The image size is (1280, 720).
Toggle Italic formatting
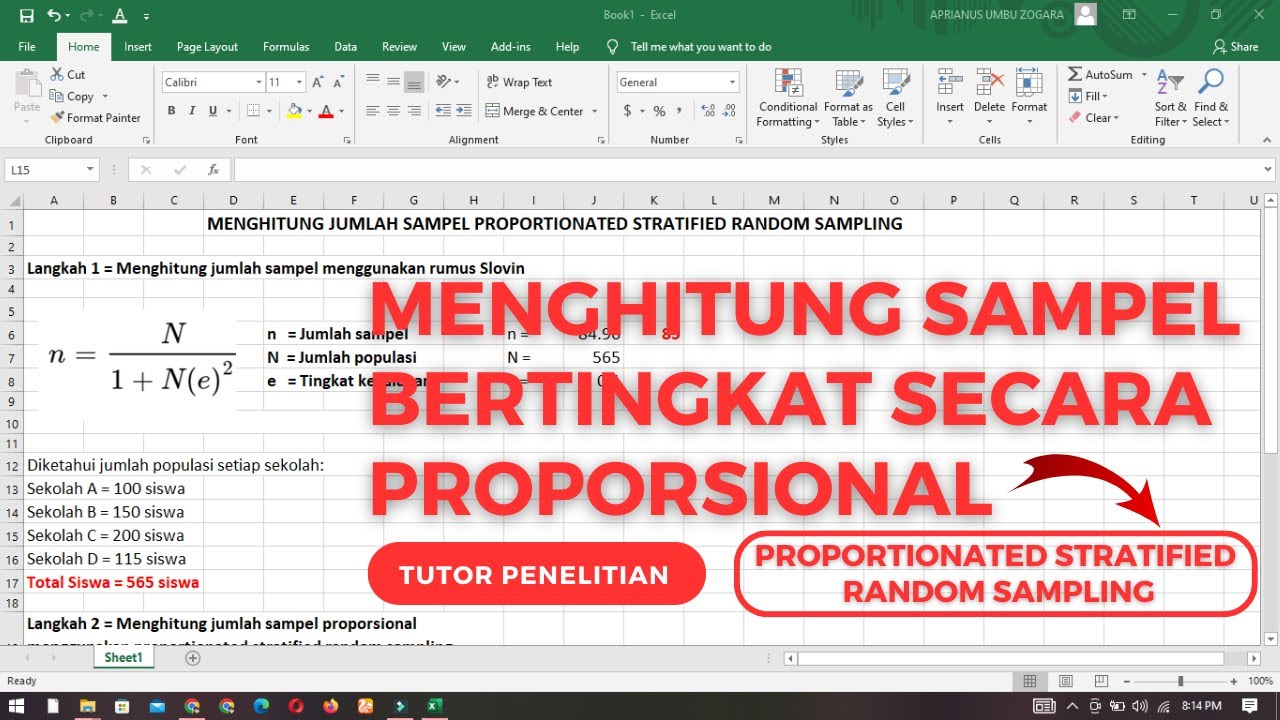[191, 111]
